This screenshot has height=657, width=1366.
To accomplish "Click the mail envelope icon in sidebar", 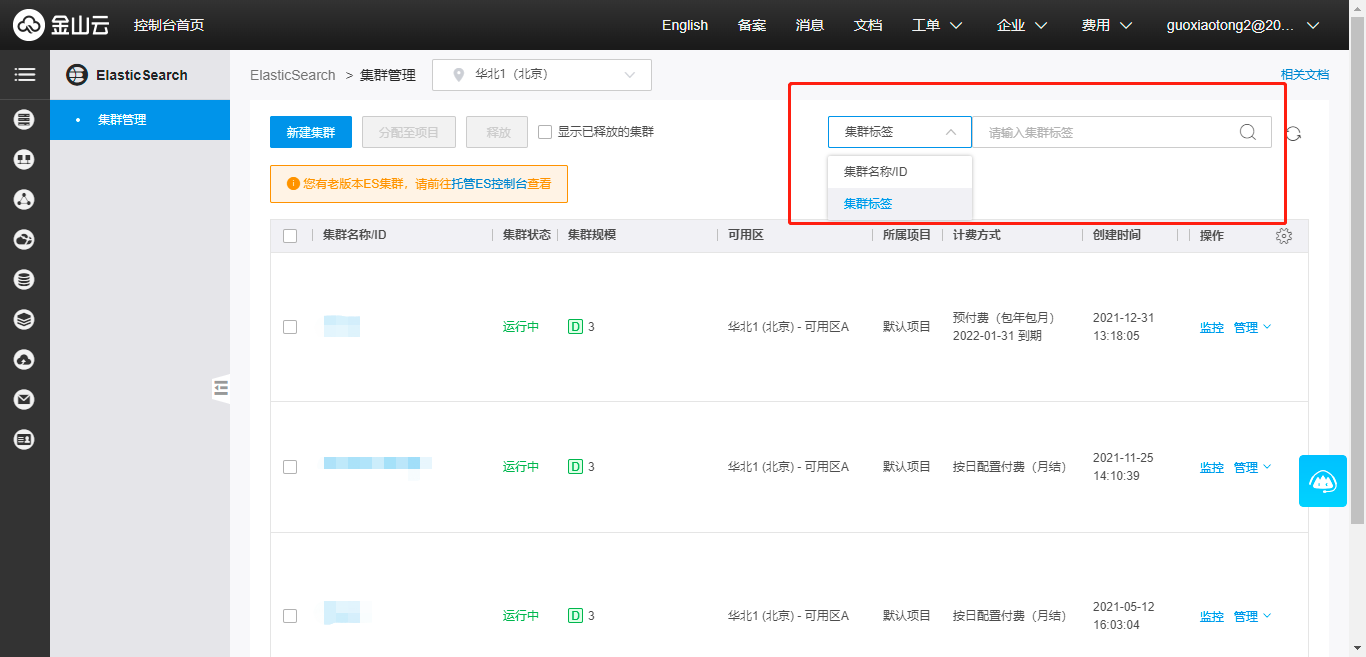I will (x=24, y=400).
